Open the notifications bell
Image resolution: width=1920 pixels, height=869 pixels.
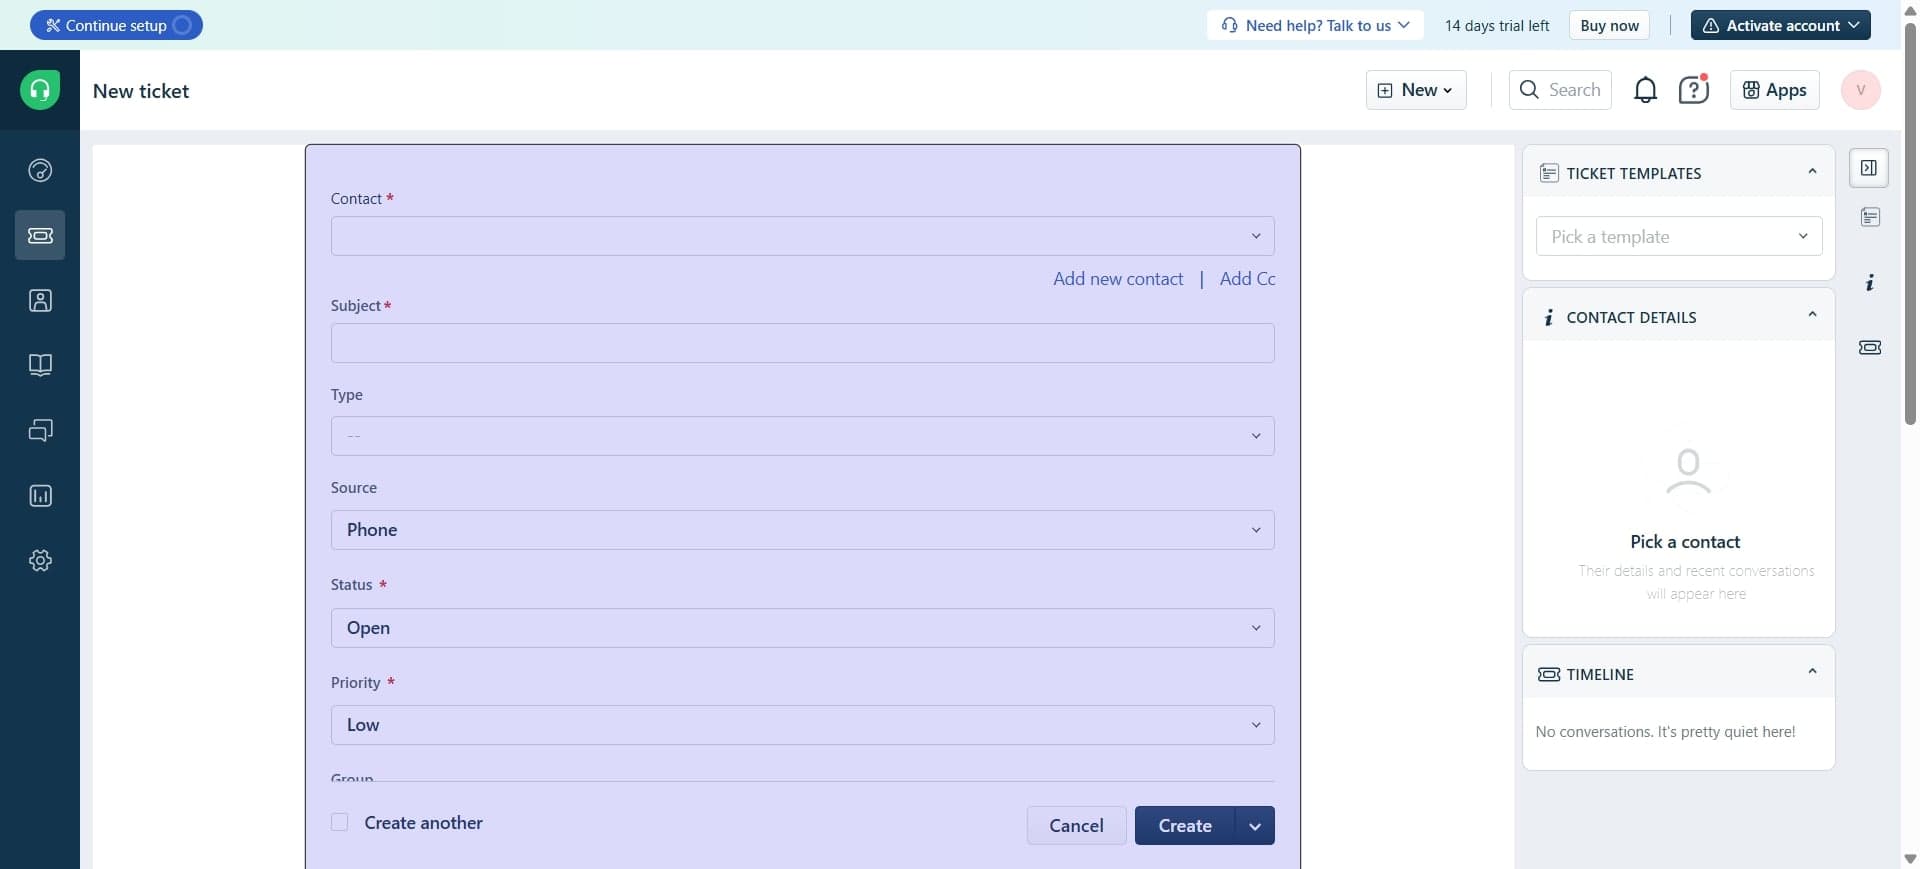(1645, 90)
